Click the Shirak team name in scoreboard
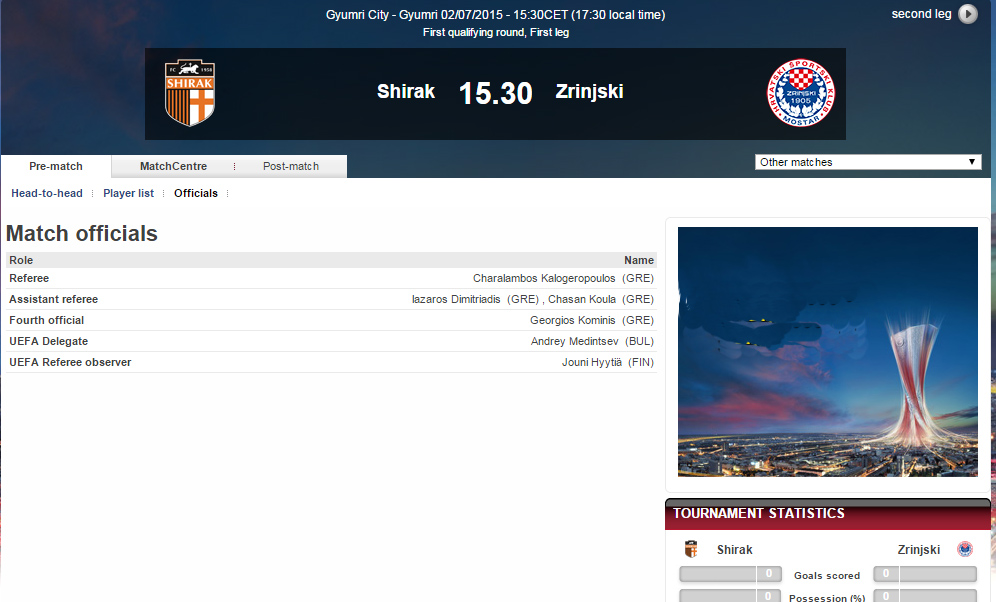 (406, 92)
